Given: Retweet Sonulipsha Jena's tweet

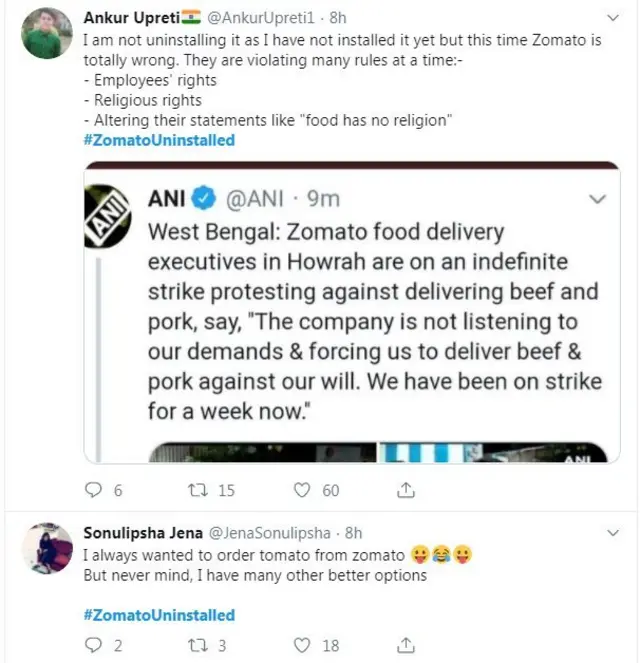Looking at the screenshot, I should click(198, 646).
